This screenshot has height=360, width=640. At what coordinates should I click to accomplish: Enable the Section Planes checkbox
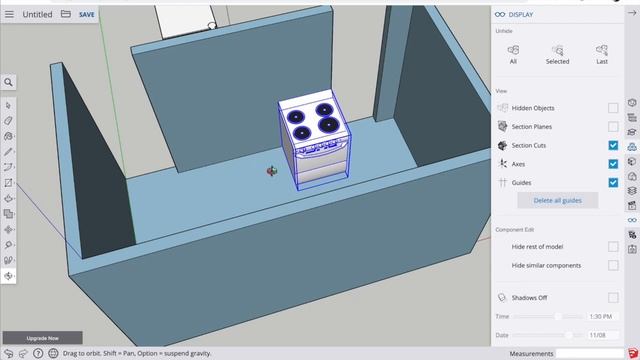[613, 127]
